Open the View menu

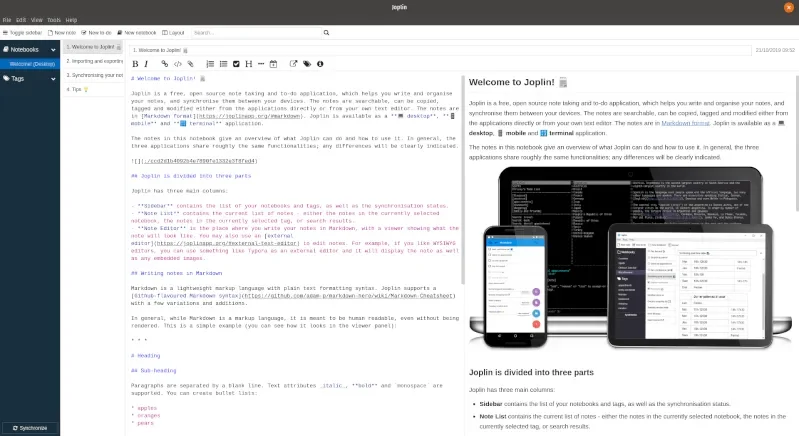(x=37, y=20)
